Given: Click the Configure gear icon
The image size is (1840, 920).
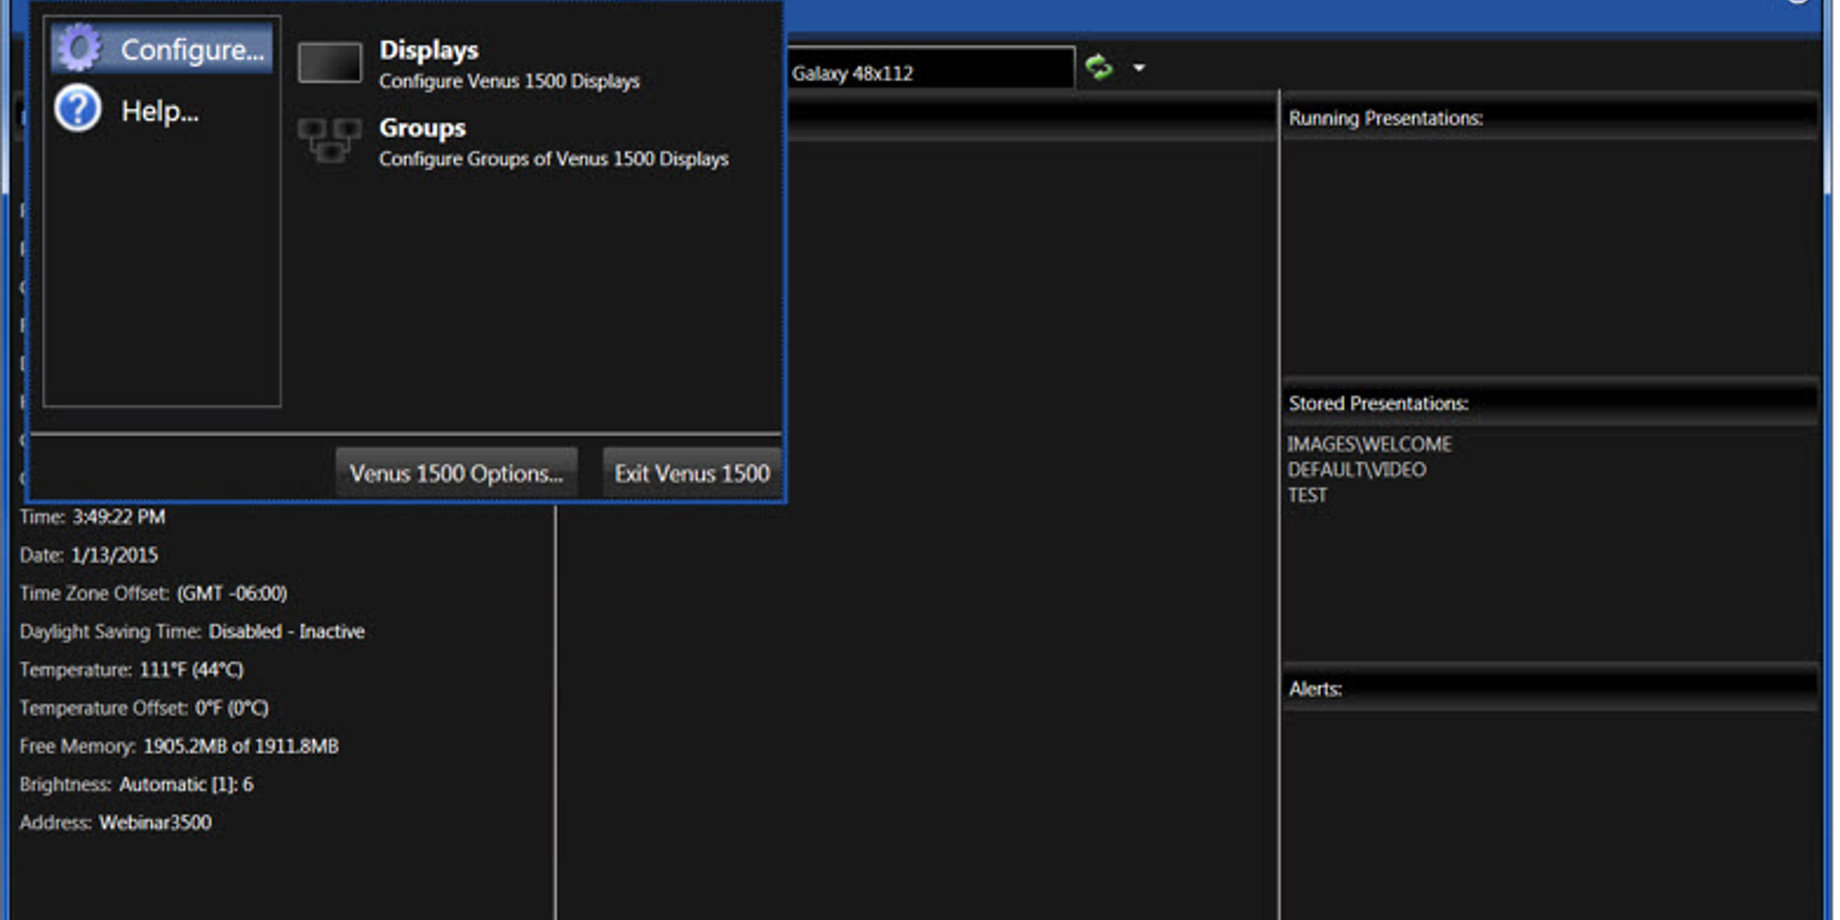Looking at the screenshot, I should pos(79,48).
